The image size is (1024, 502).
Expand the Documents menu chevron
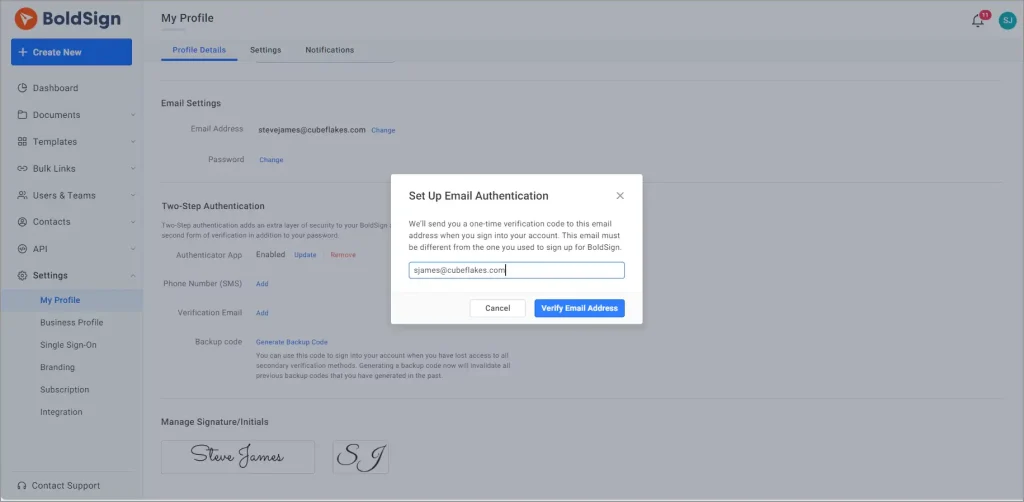click(133, 115)
